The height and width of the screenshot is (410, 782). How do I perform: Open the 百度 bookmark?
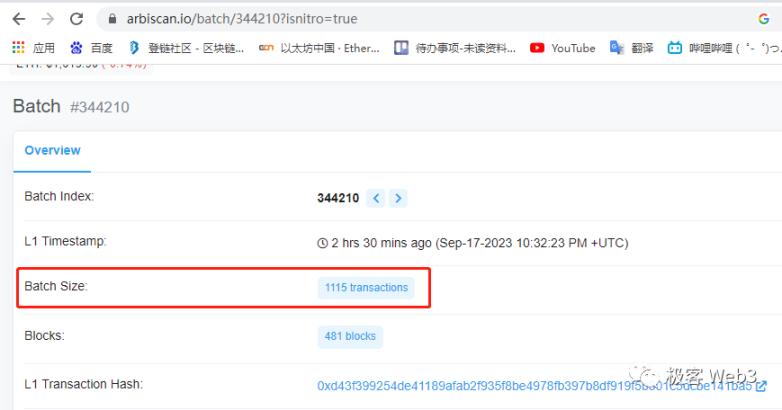pos(91,48)
